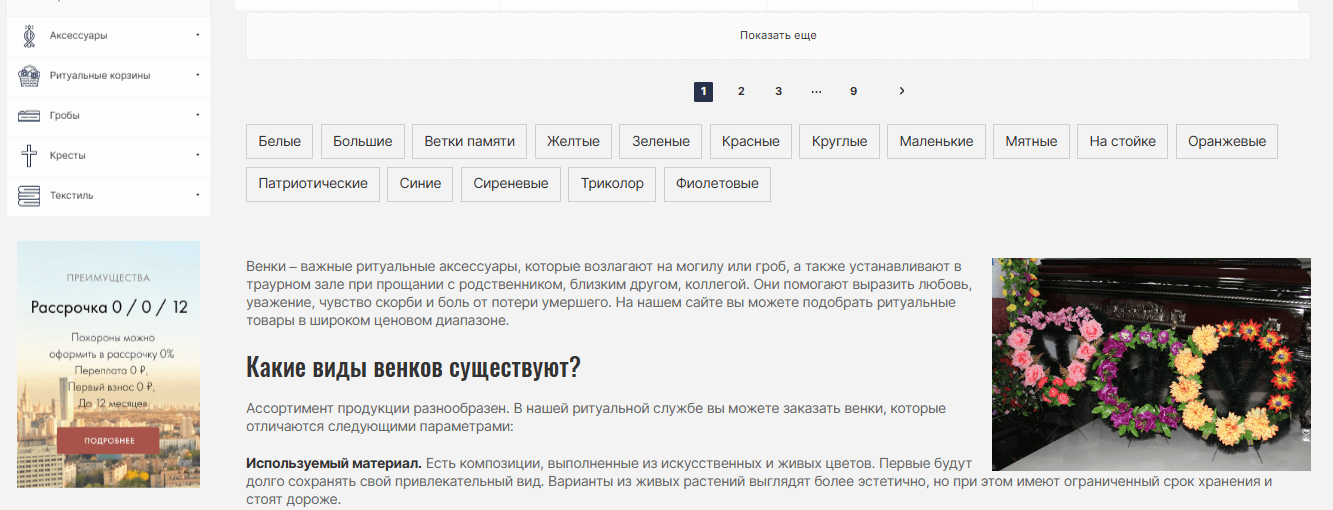The image size is (1333, 510).
Task: Click the Гробы coffin icon
Action: pyautogui.click(x=29, y=116)
